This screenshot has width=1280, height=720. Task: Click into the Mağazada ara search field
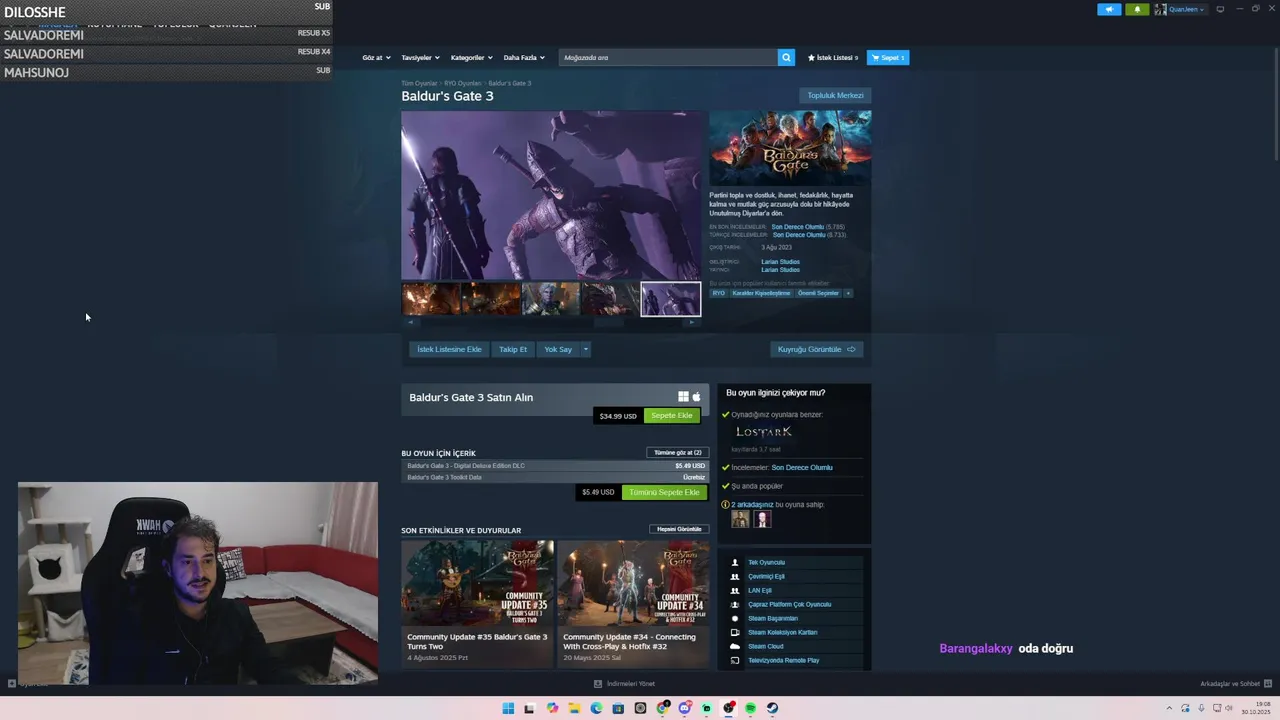pos(668,57)
